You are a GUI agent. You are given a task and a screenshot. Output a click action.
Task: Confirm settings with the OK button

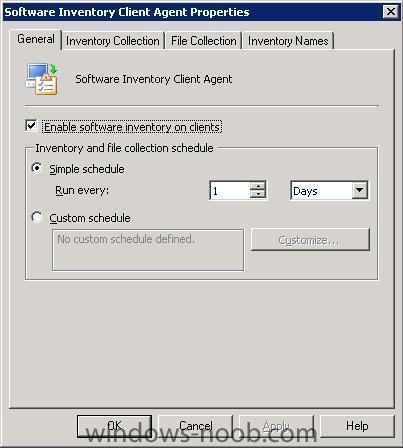tap(114, 426)
